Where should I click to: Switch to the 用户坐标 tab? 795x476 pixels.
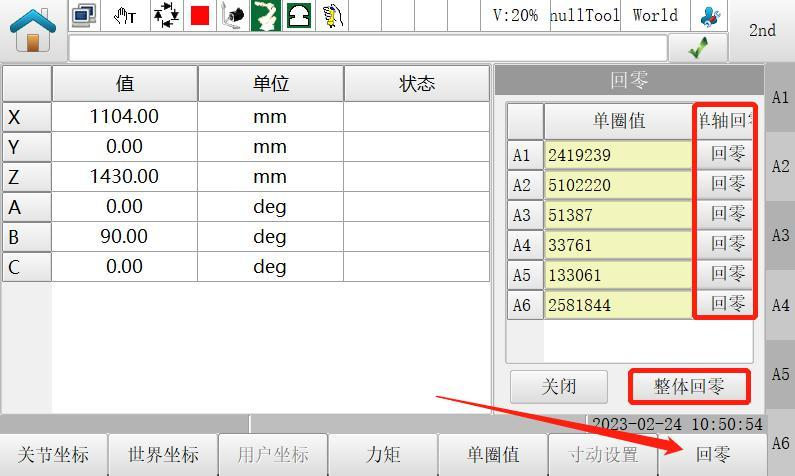273,454
